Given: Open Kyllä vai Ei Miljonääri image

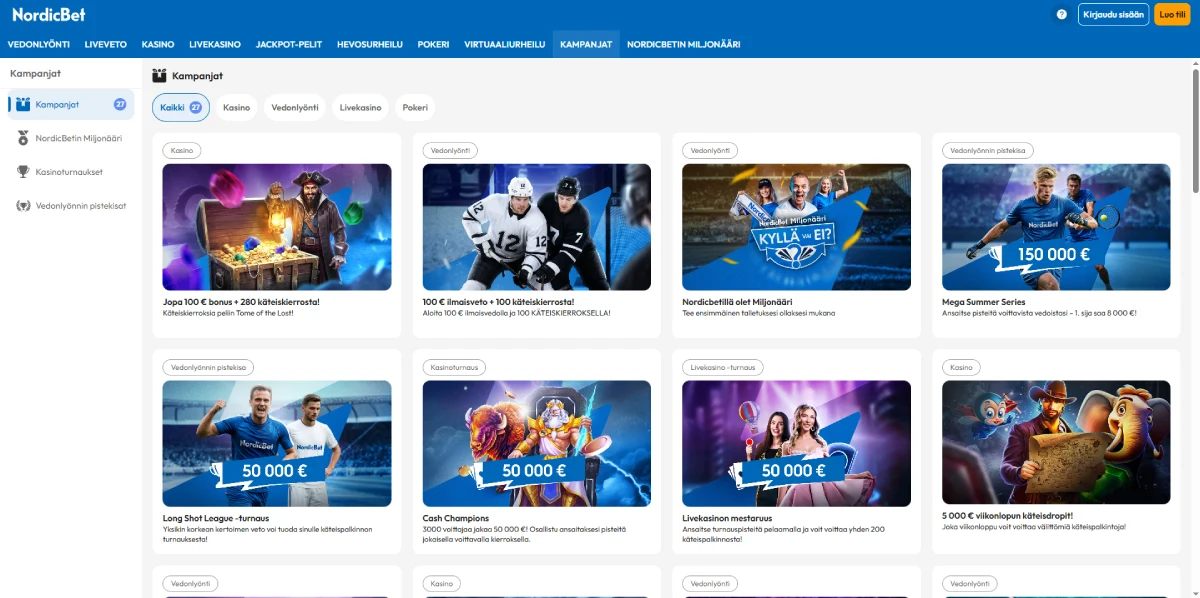Looking at the screenshot, I should tap(796, 227).
